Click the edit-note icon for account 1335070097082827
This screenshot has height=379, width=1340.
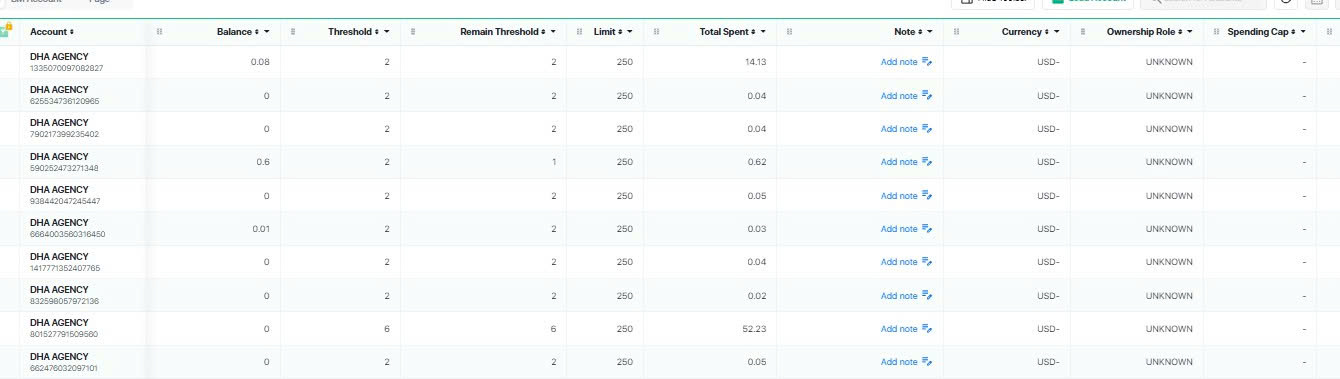pyautogui.click(x=927, y=62)
